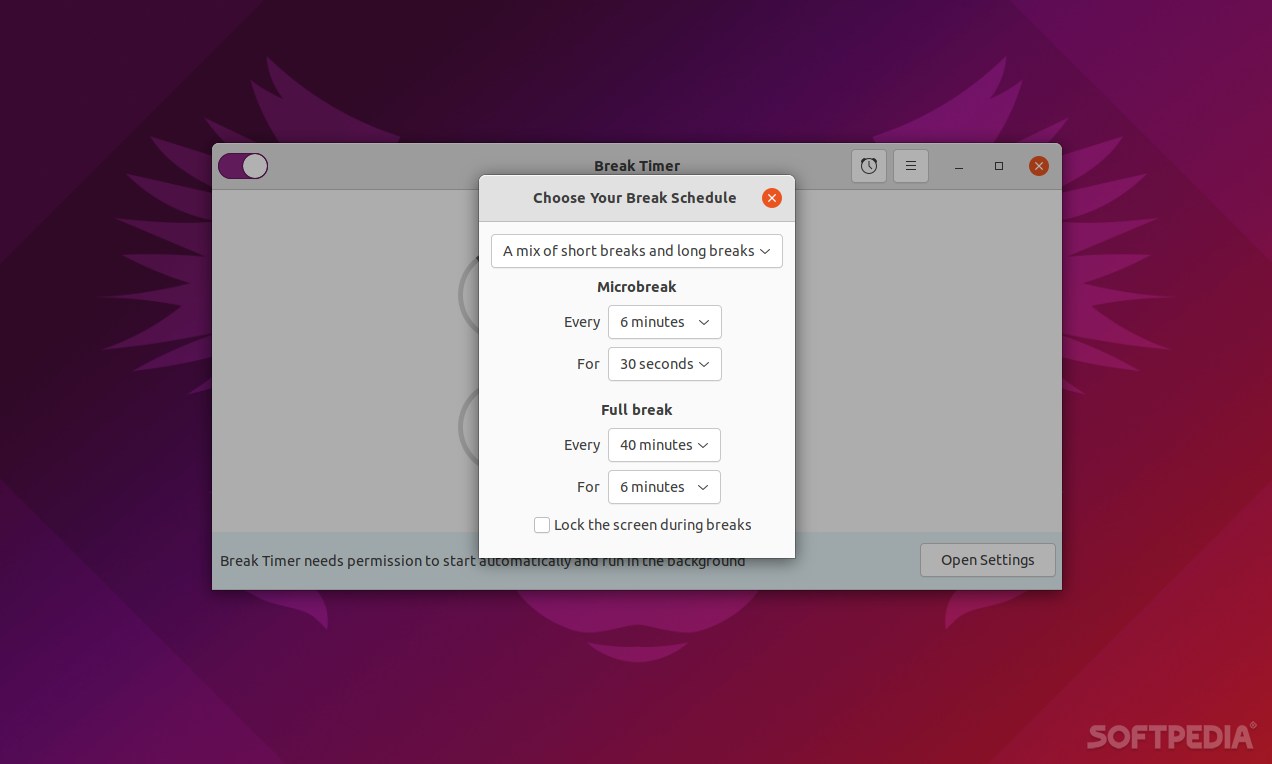Close the Break Timer main window

(1039, 166)
